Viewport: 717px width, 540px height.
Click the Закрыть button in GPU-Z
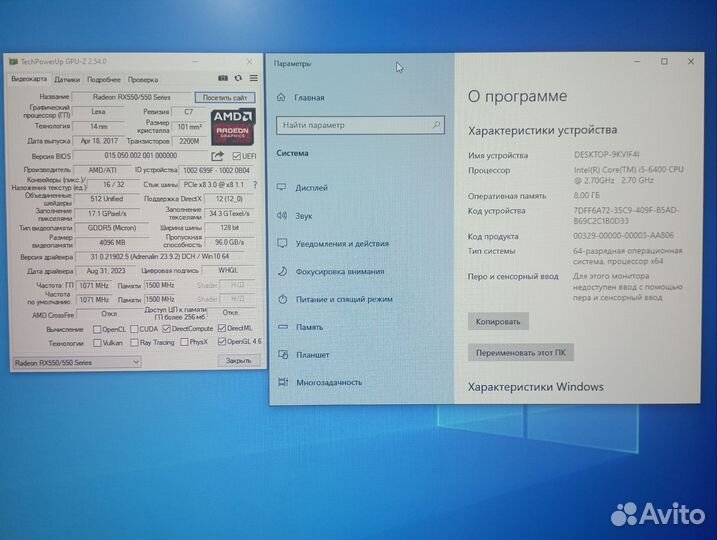coord(239,361)
